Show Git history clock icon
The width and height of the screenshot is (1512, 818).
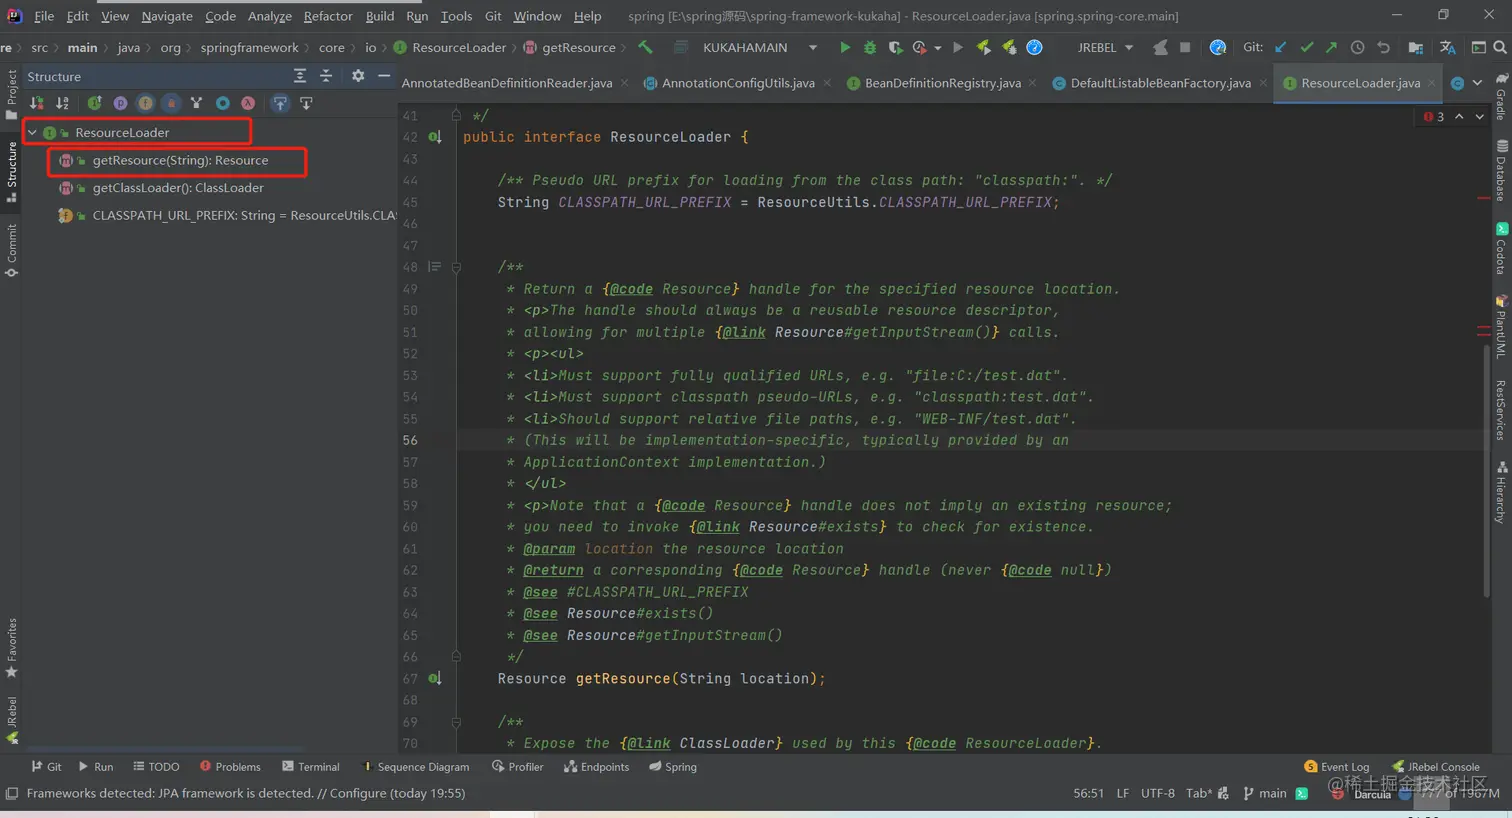1357,47
